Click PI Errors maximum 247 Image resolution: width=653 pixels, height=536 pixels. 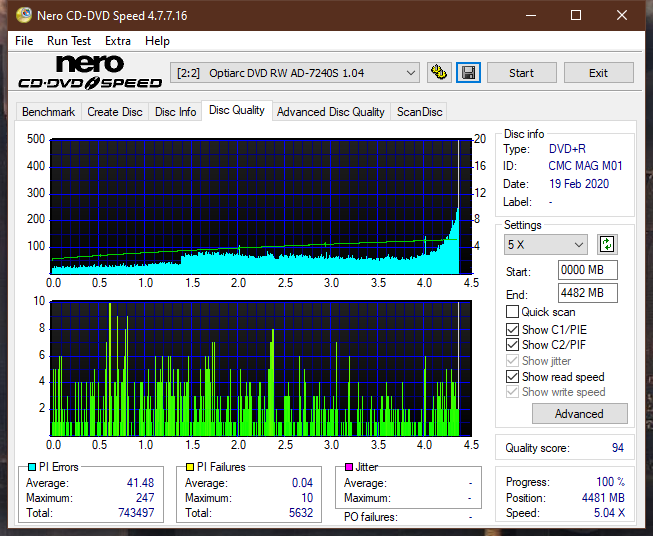point(145,498)
